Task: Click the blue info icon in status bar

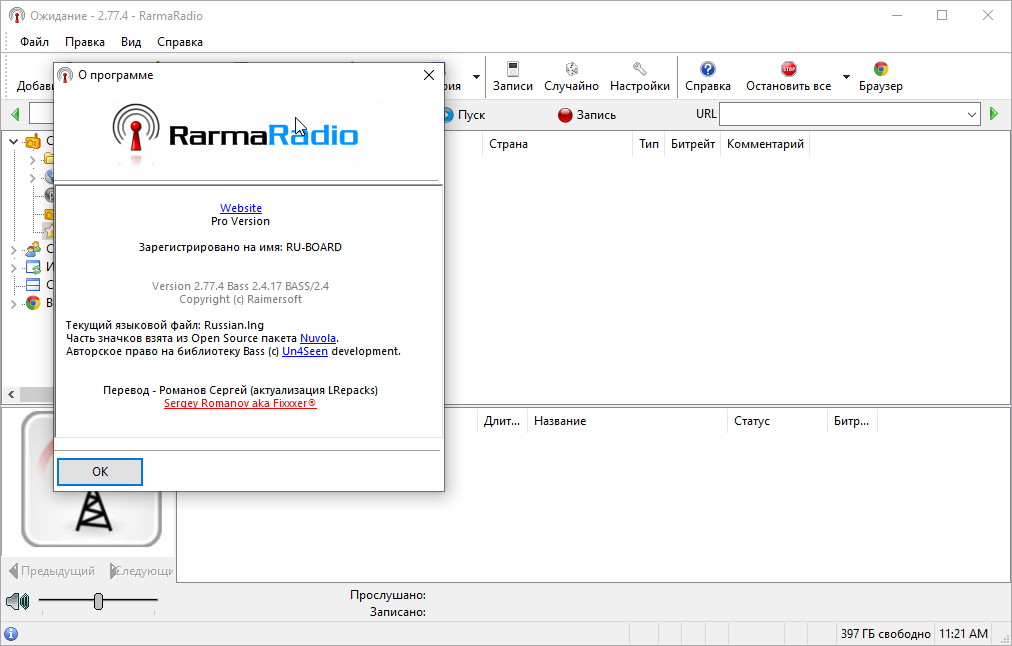Action: (11, 634)
